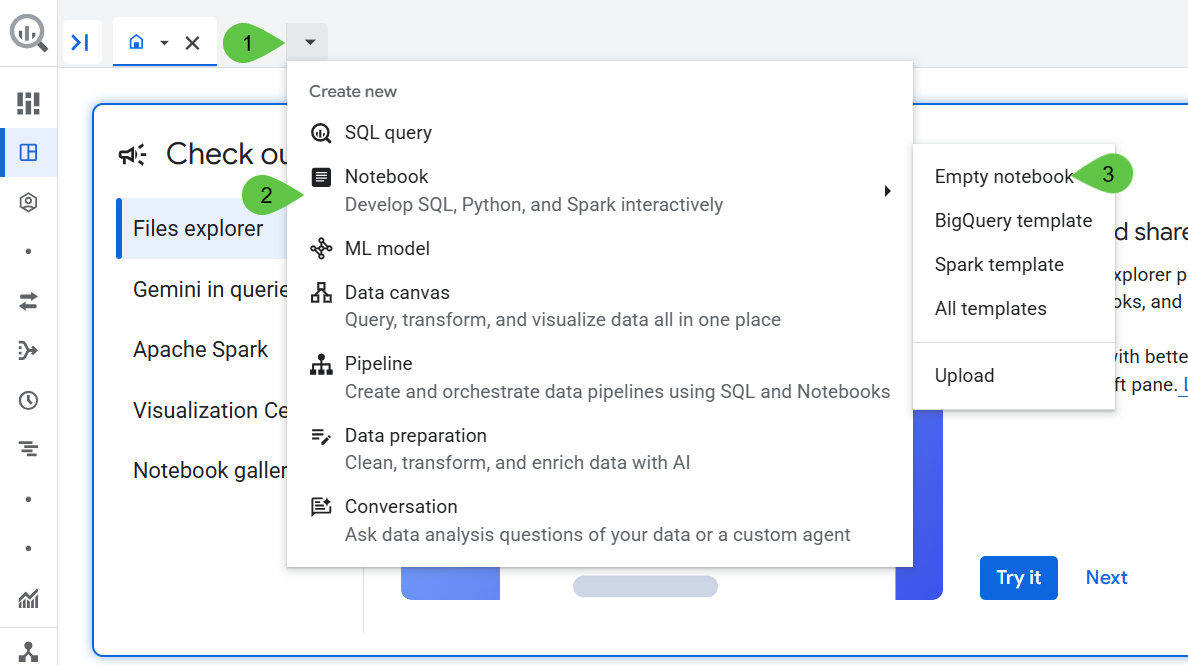This screenshot has height=665, width=1188.
Task: Select ML model menu entry
Action: point(387,248)
